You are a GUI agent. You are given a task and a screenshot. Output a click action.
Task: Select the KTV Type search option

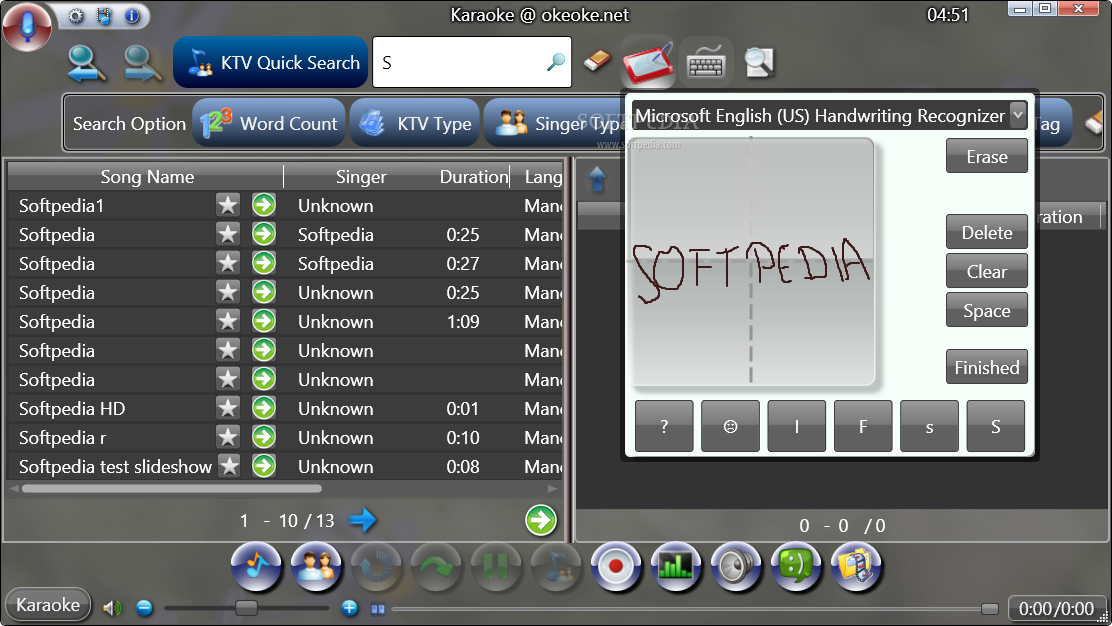pyautogui.click(x=415, y=123)
